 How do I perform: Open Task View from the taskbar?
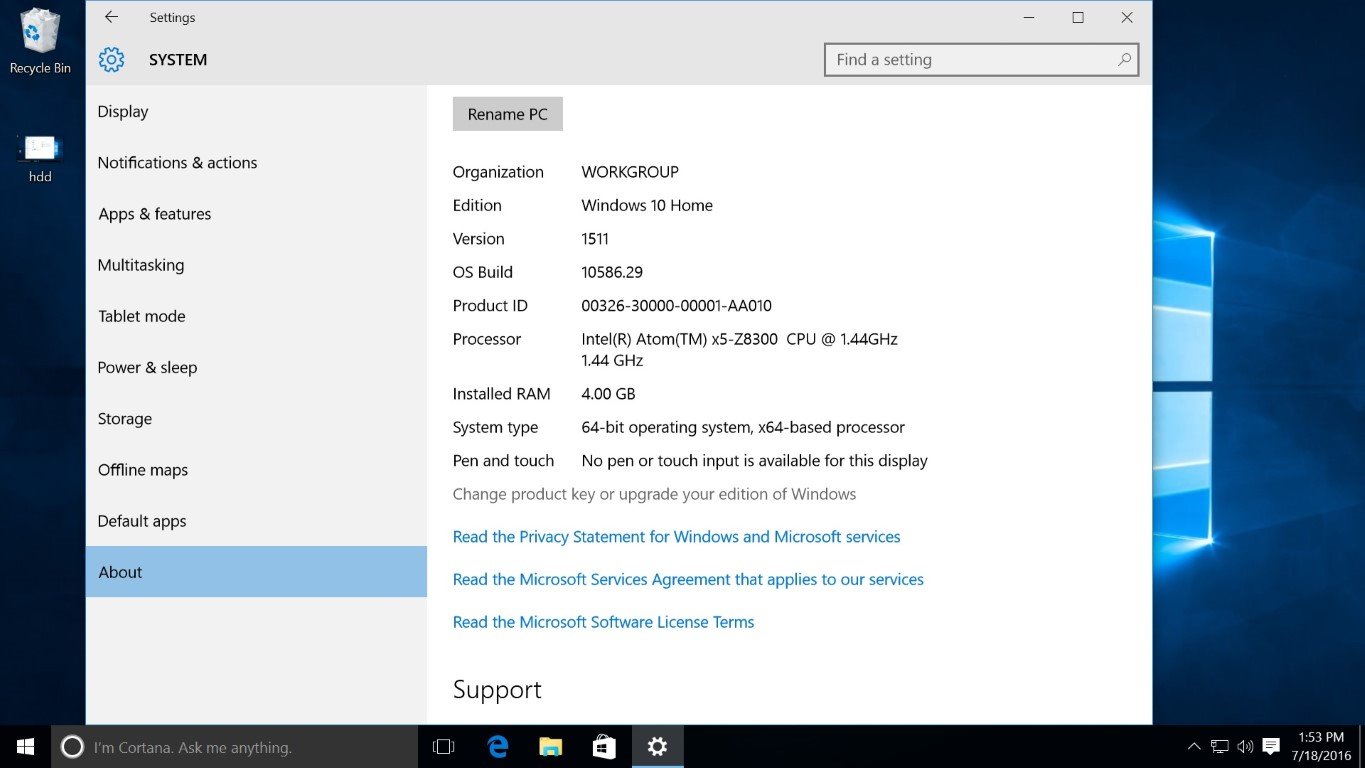[443, 746]
